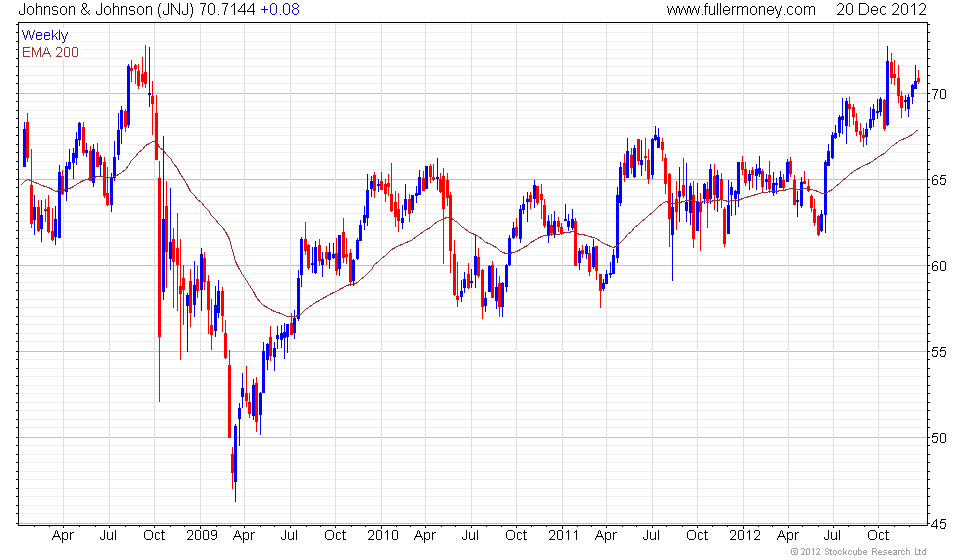This screenshot has height=560, width=980.
Task: Click the 60 price axis label
Action: (939, 266)
